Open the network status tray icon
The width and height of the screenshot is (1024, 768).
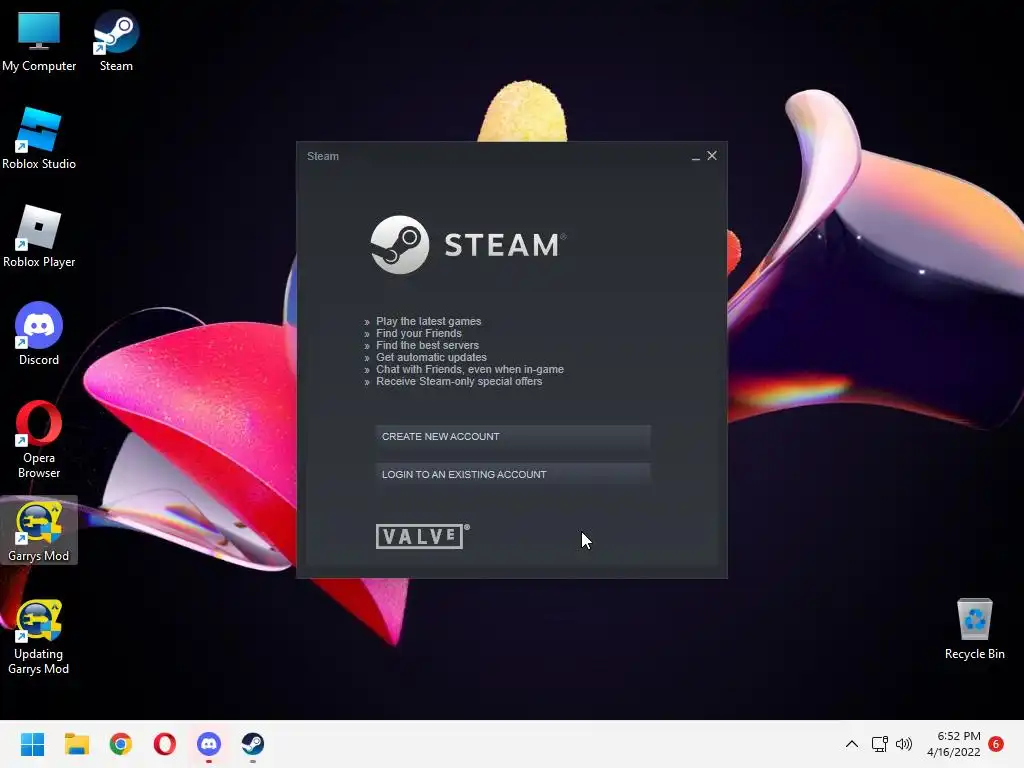tap(880, 744)
